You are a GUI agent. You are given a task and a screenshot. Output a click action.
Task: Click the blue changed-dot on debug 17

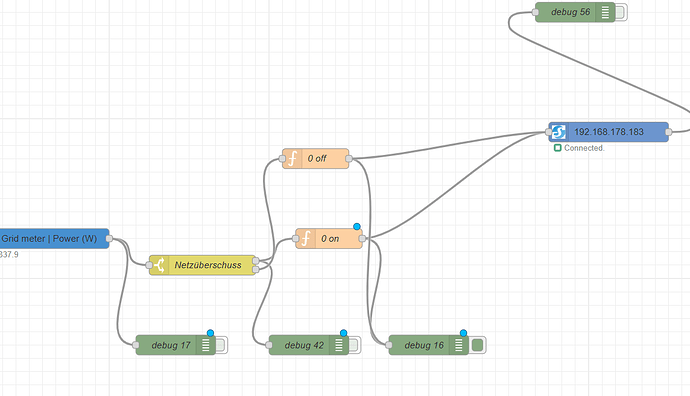click(210, 333)
